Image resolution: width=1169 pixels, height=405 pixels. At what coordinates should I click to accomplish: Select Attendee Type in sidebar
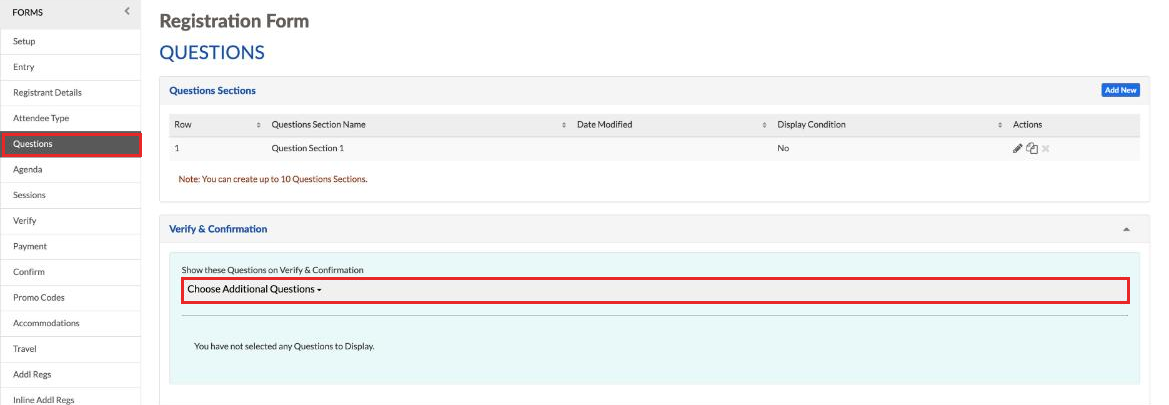70,118
